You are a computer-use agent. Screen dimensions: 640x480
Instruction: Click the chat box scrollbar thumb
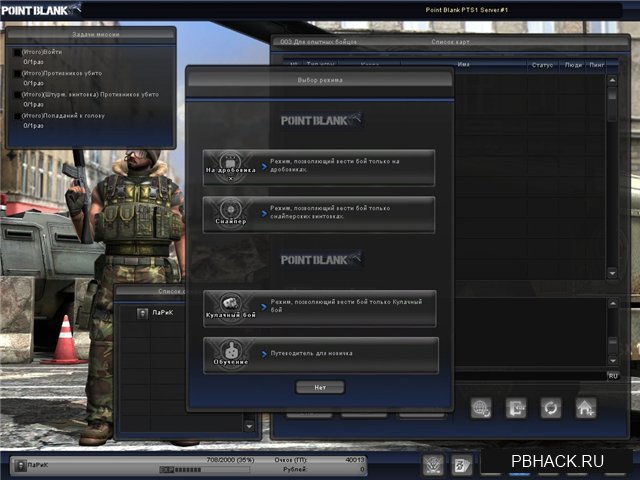click(613, 341)
